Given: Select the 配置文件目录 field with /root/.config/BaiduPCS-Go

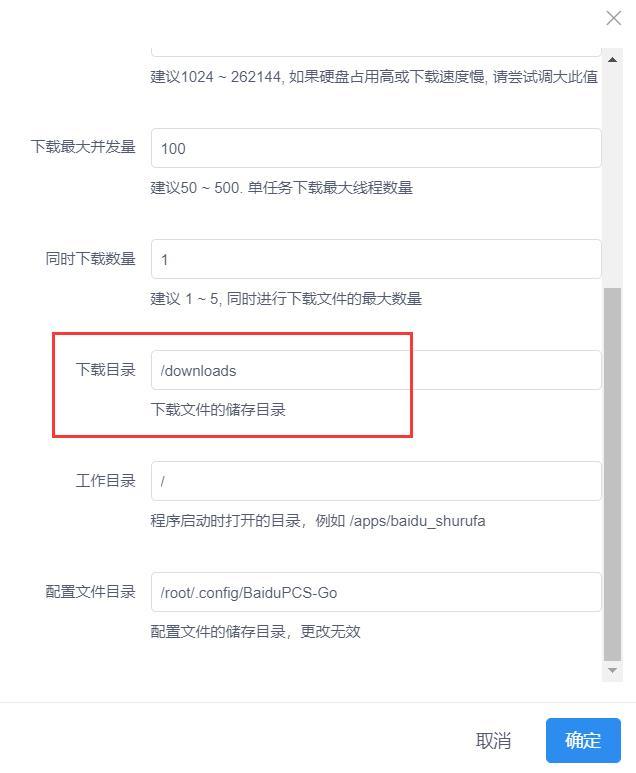Looking at the screenshot, I should click(x=376, y=592).
